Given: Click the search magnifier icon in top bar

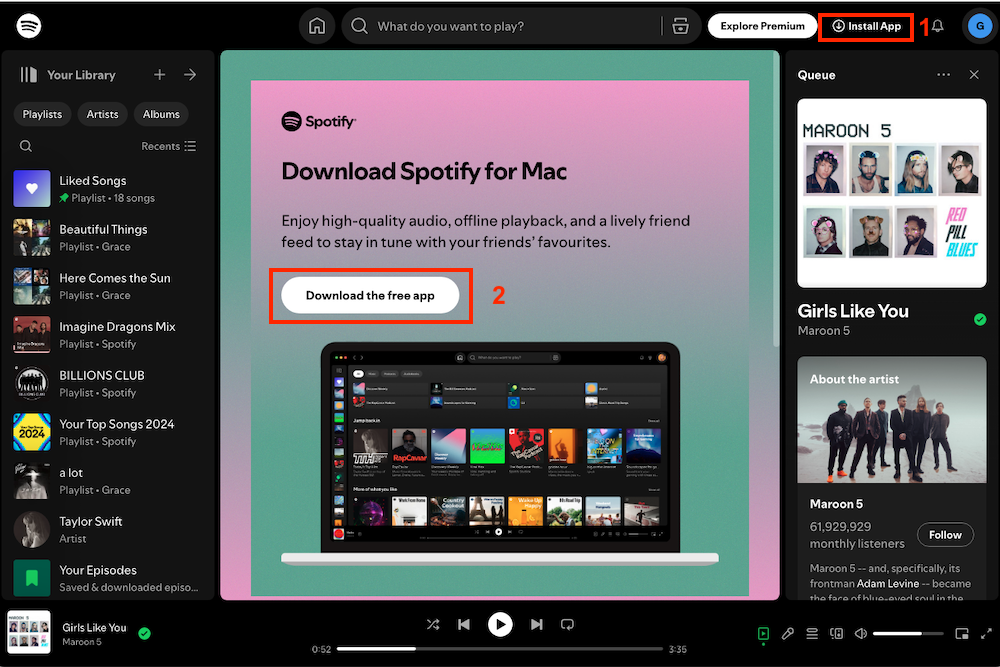Looking at the screenshot, I should [x=360, y=26].
